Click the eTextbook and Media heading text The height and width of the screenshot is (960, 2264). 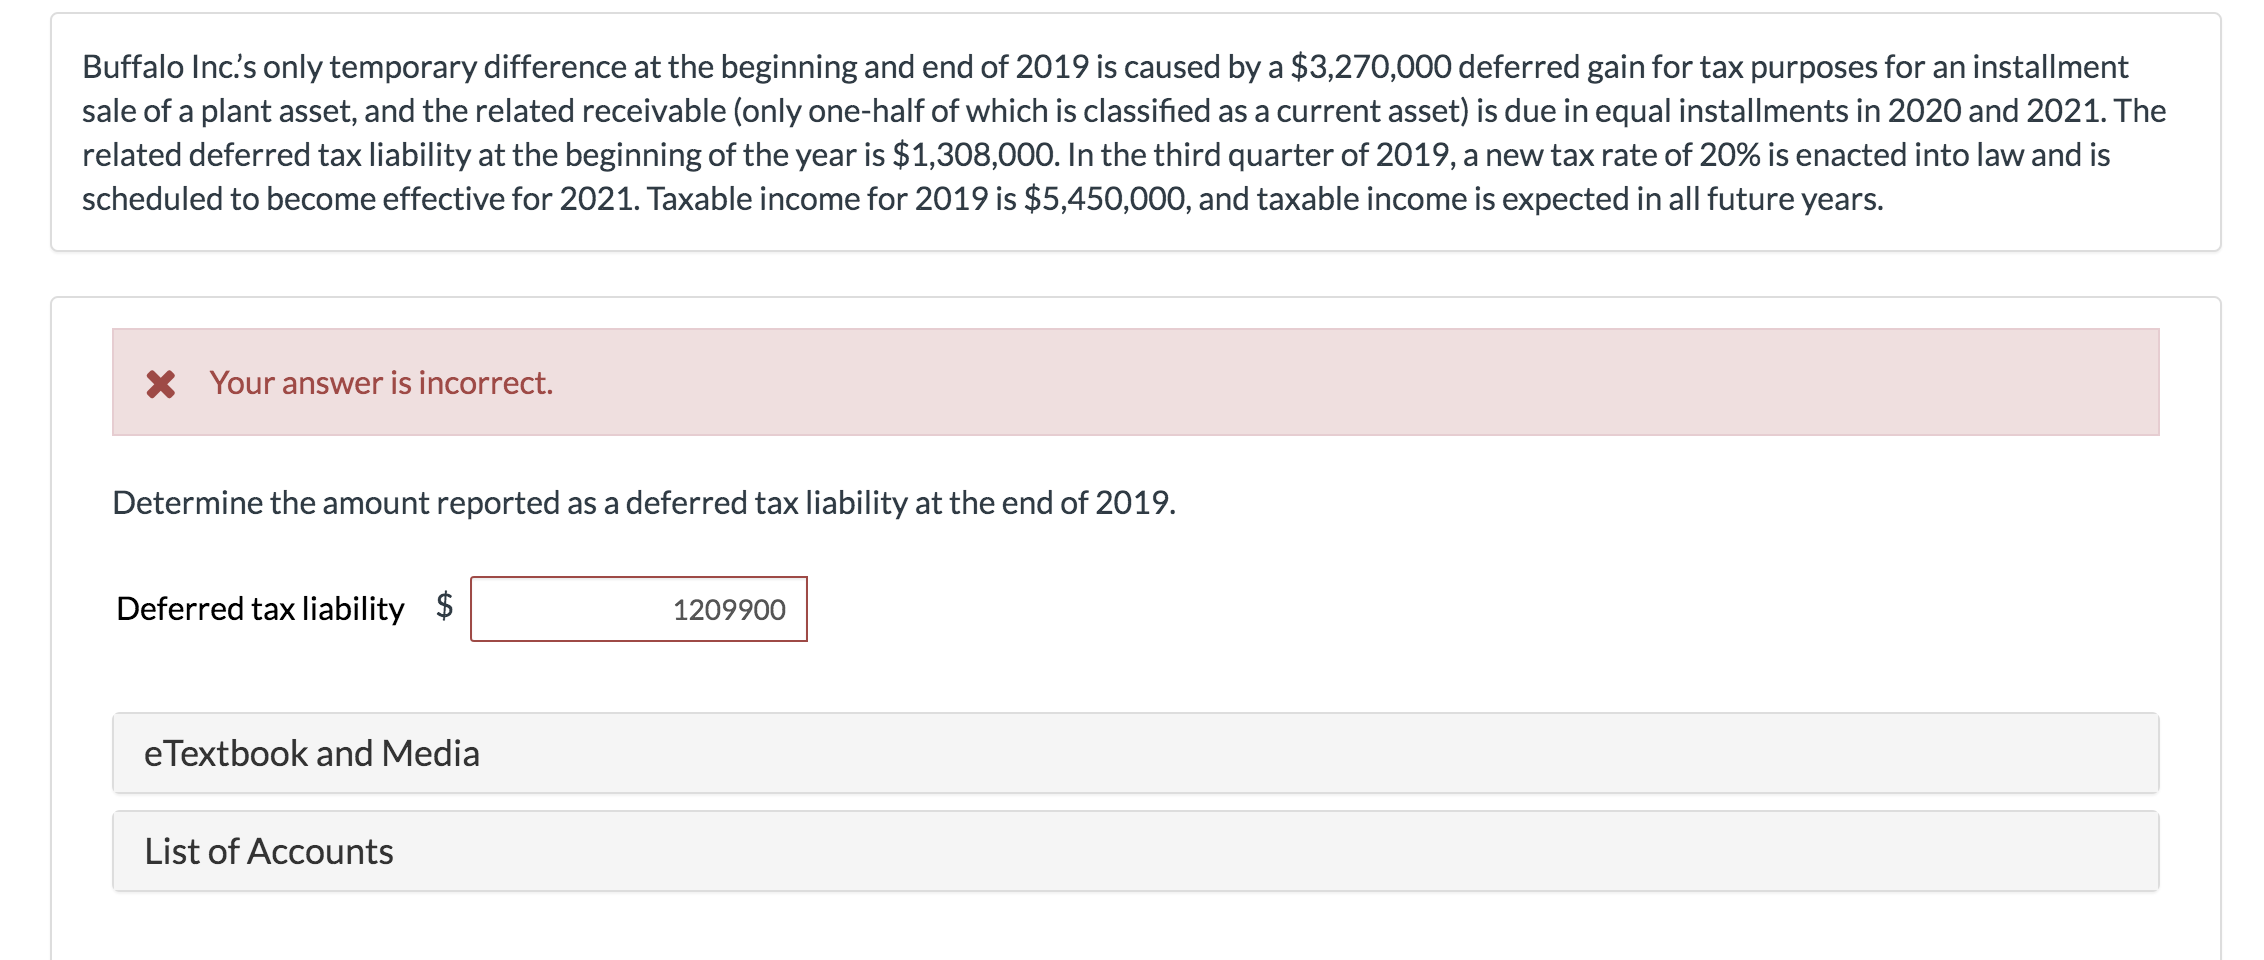(311, 752)
